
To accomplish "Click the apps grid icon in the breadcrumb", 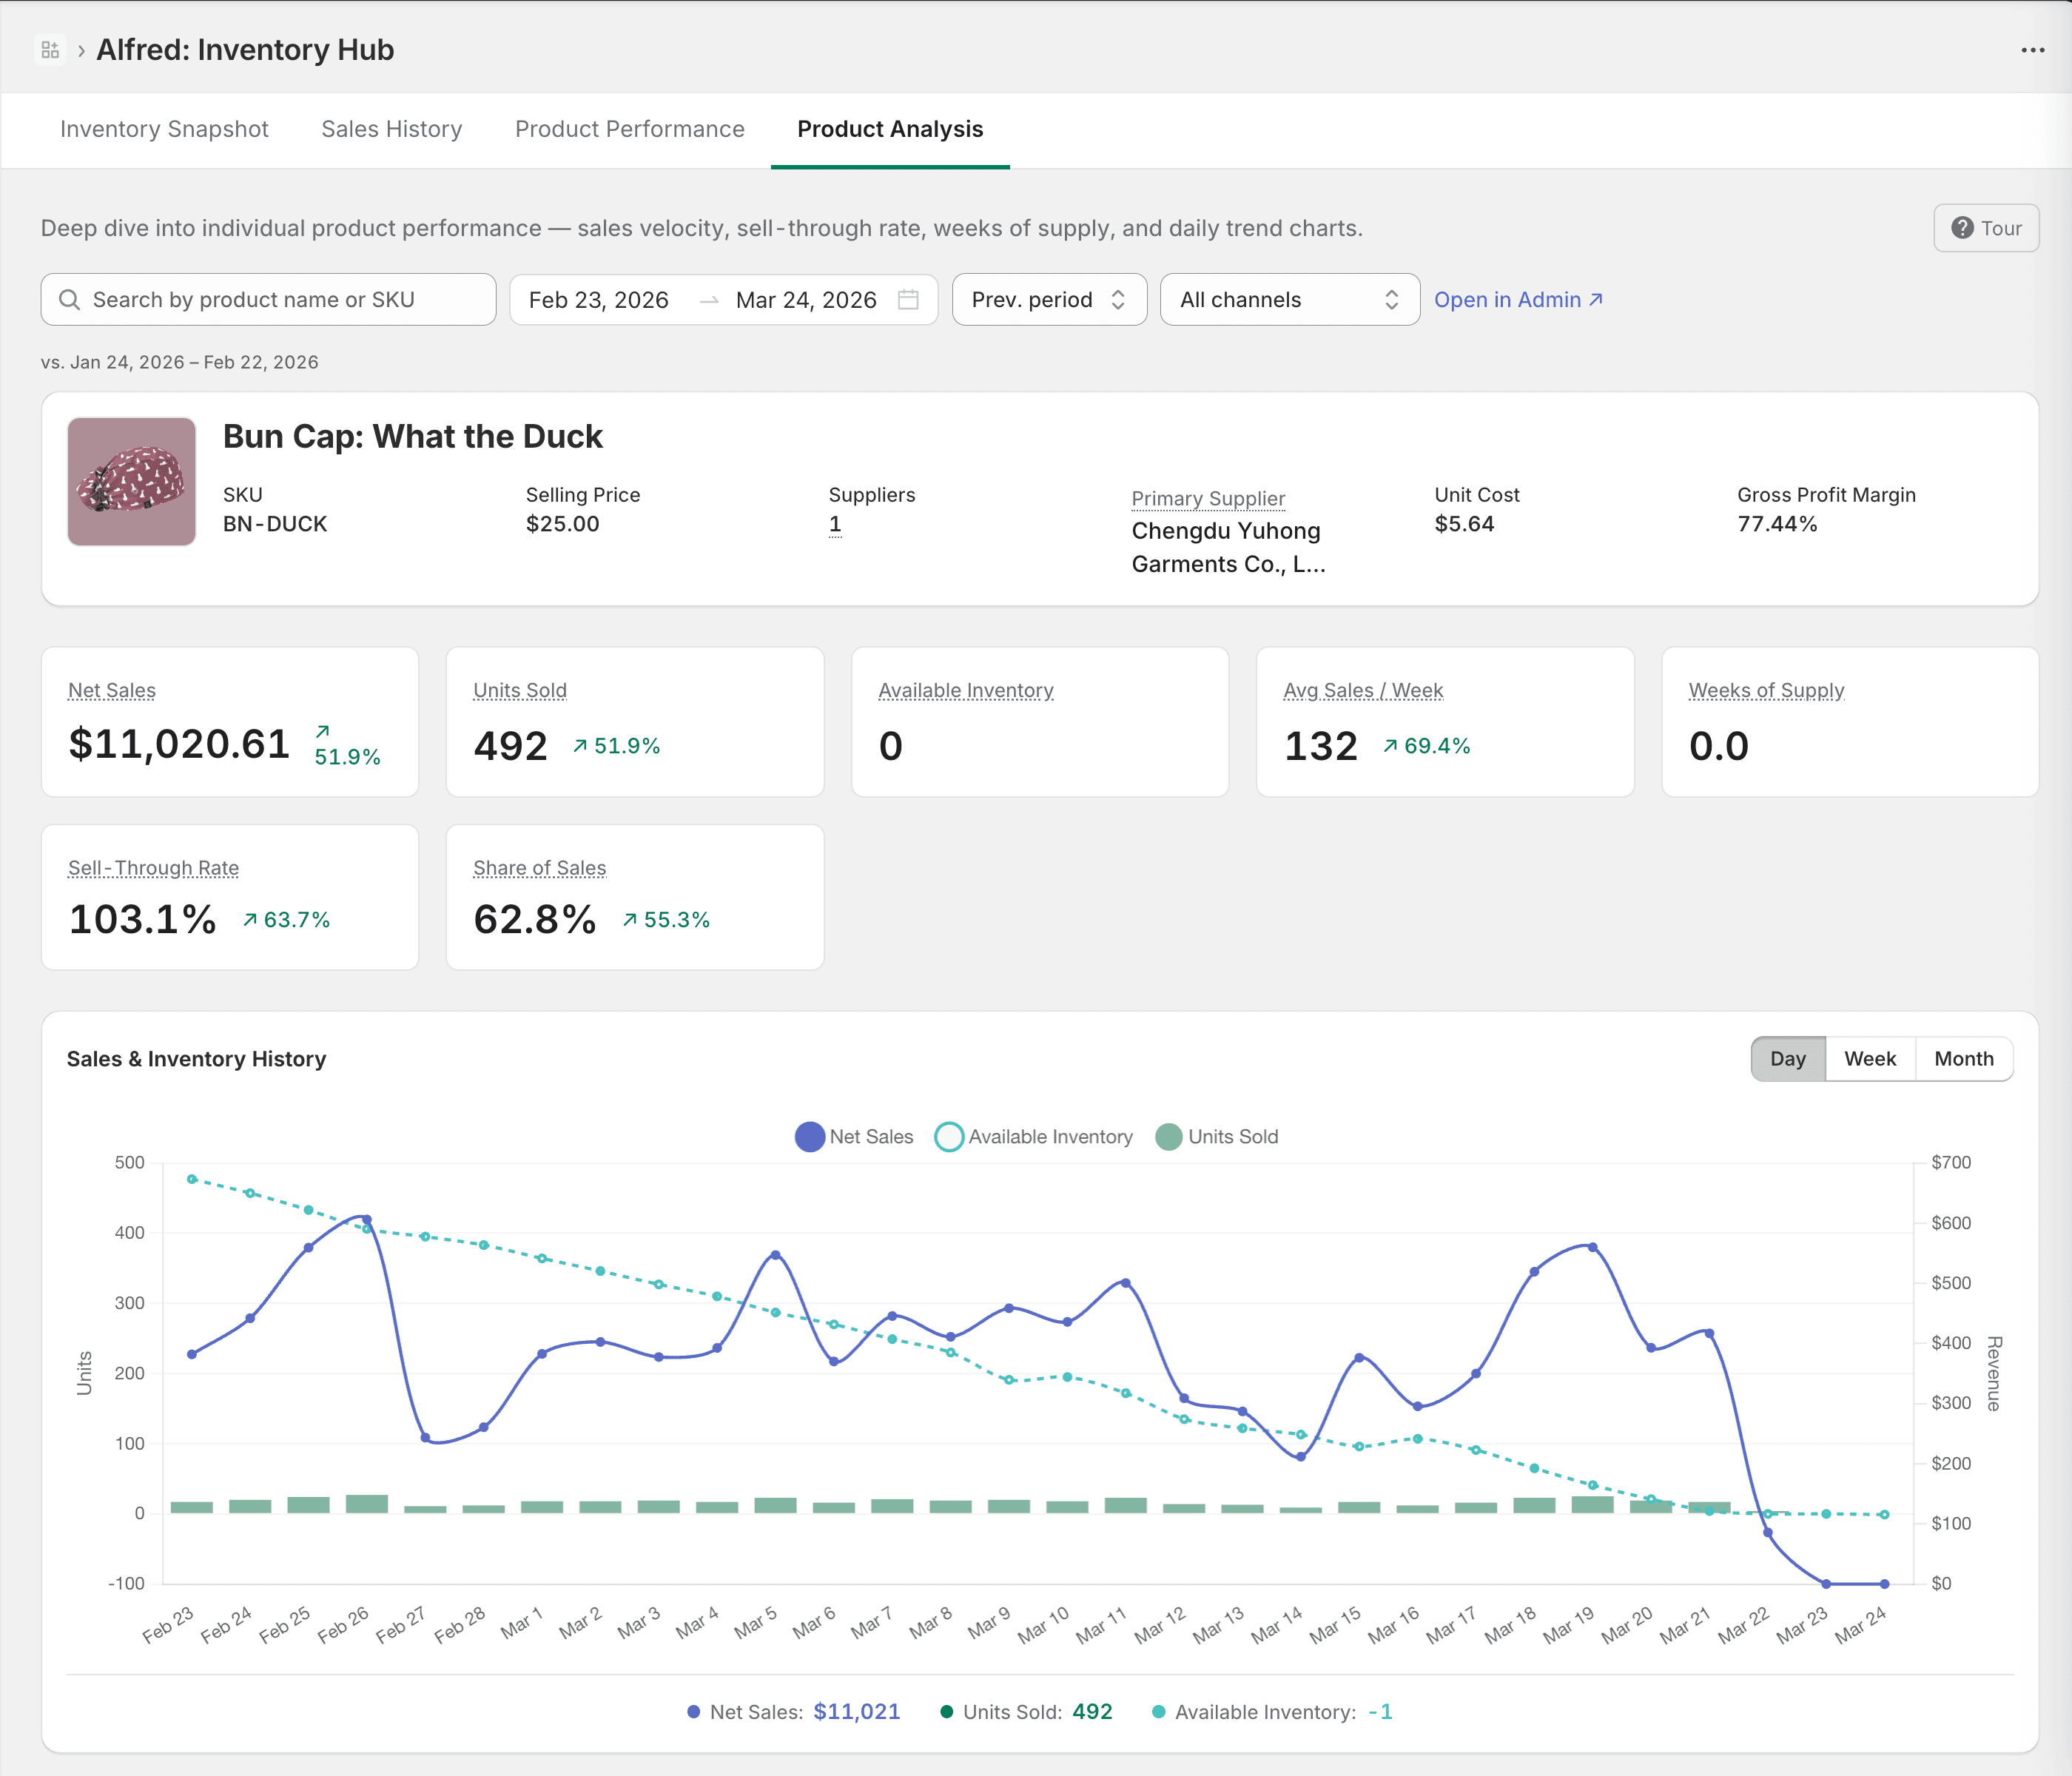I will click(x=50, y=48).
